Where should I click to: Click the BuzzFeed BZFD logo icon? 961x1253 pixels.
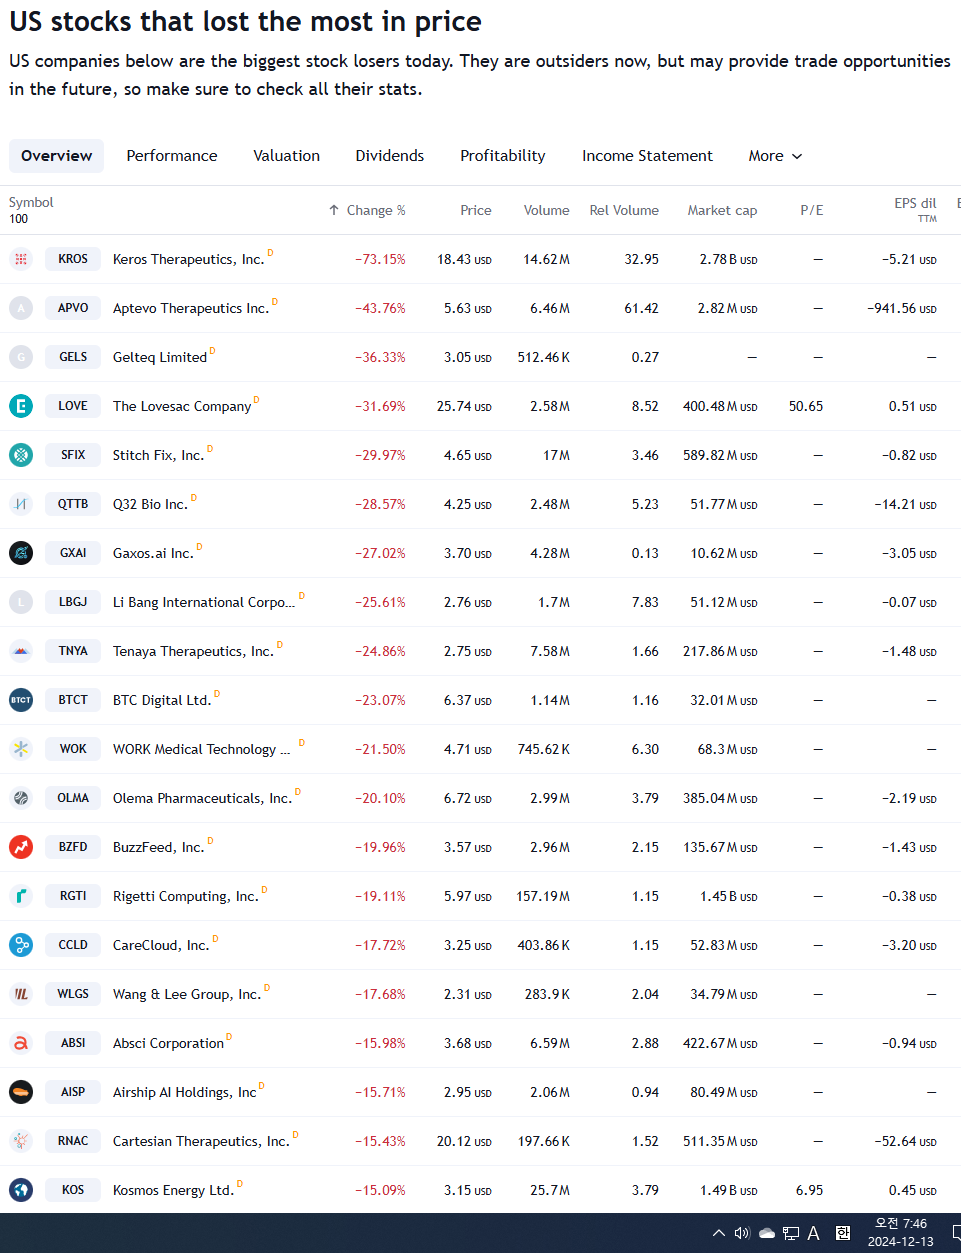pos(21,847)
